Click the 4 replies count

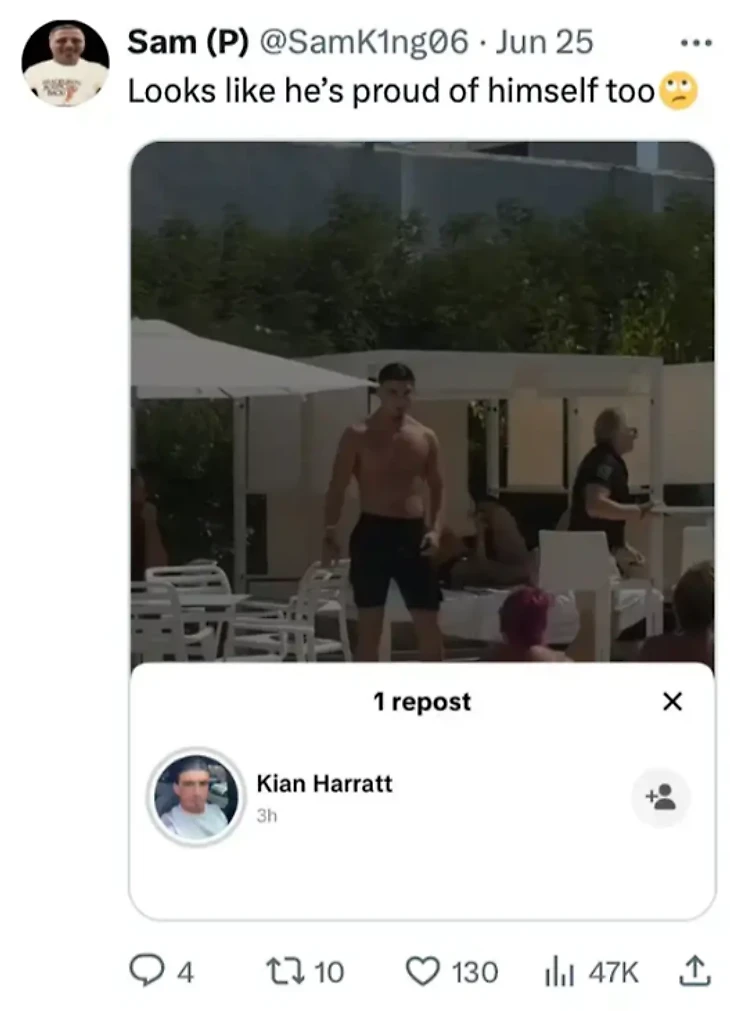coord(185,972)
